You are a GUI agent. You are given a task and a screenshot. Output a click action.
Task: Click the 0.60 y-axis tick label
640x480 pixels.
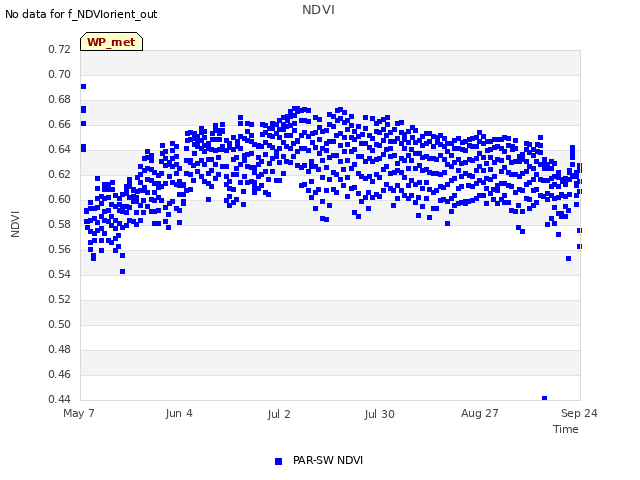click(x=60, y=200)
